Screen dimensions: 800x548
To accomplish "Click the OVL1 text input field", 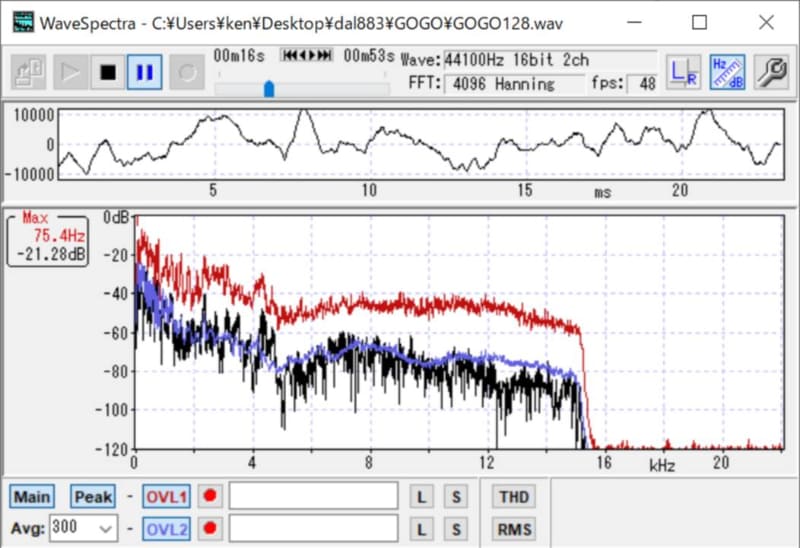I will 314,496.
